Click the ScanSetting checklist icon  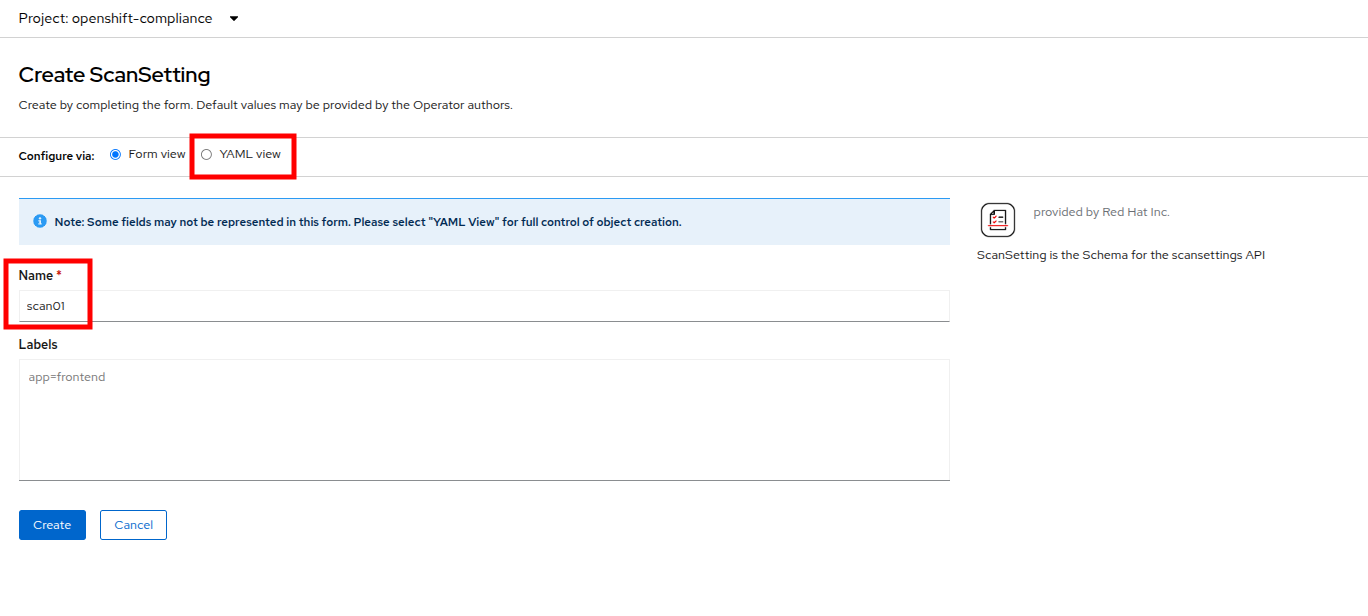click(997, 219)
